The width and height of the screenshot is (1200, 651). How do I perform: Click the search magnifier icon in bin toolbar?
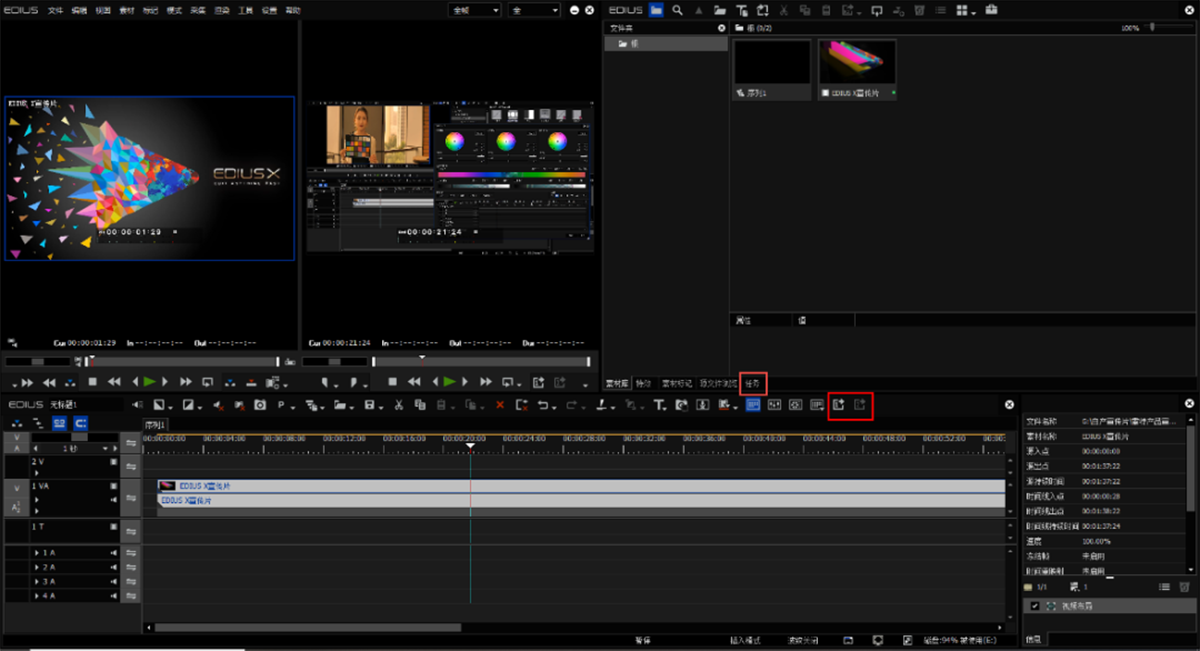677,10
